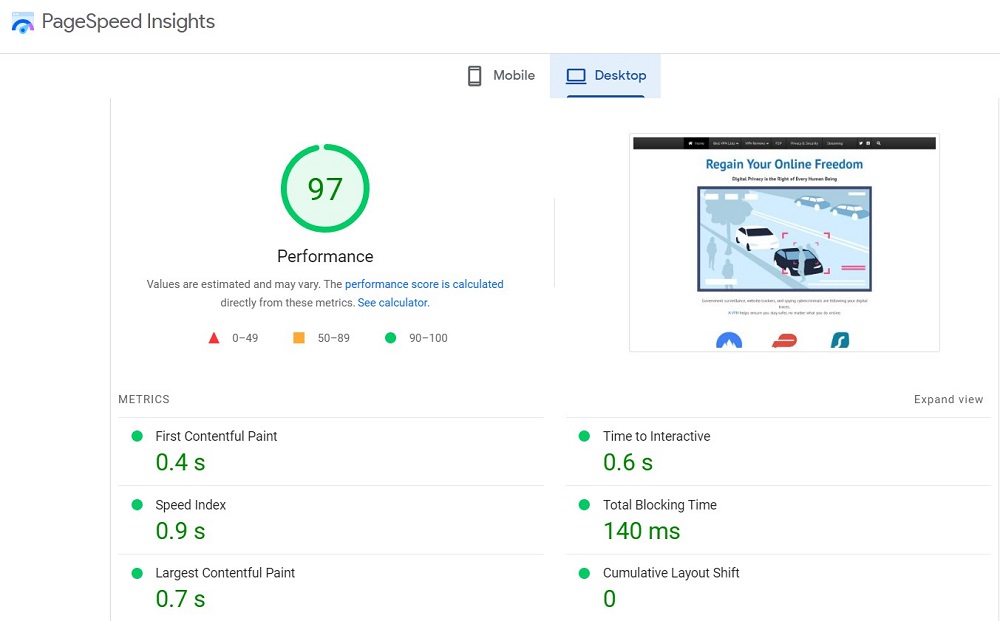
Task: Open the 'performance score is calculated' link
Action: point(424,284)
